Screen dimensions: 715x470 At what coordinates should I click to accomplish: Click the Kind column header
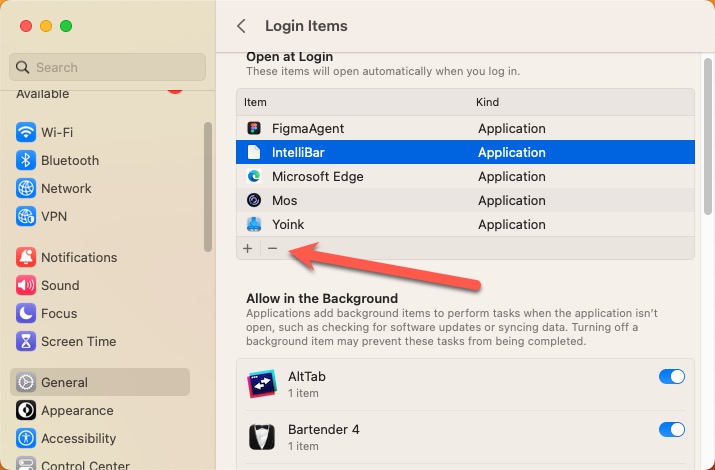487,102
